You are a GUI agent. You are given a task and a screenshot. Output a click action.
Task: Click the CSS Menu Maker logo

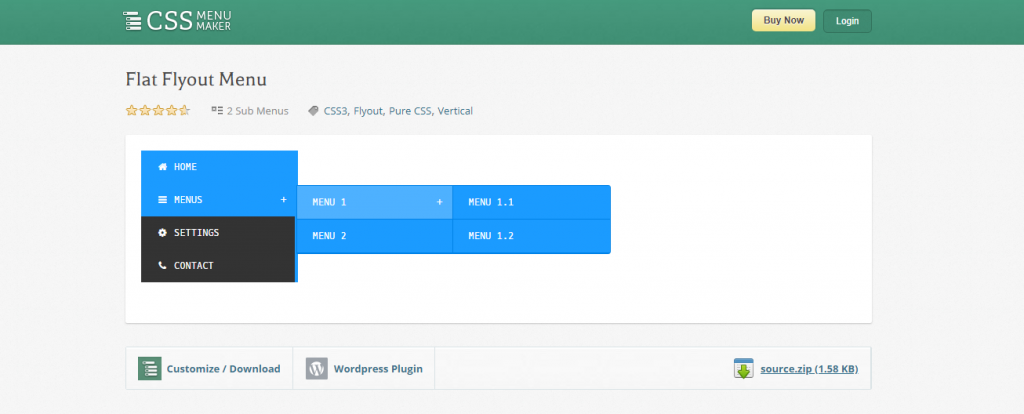pos(177,21)
